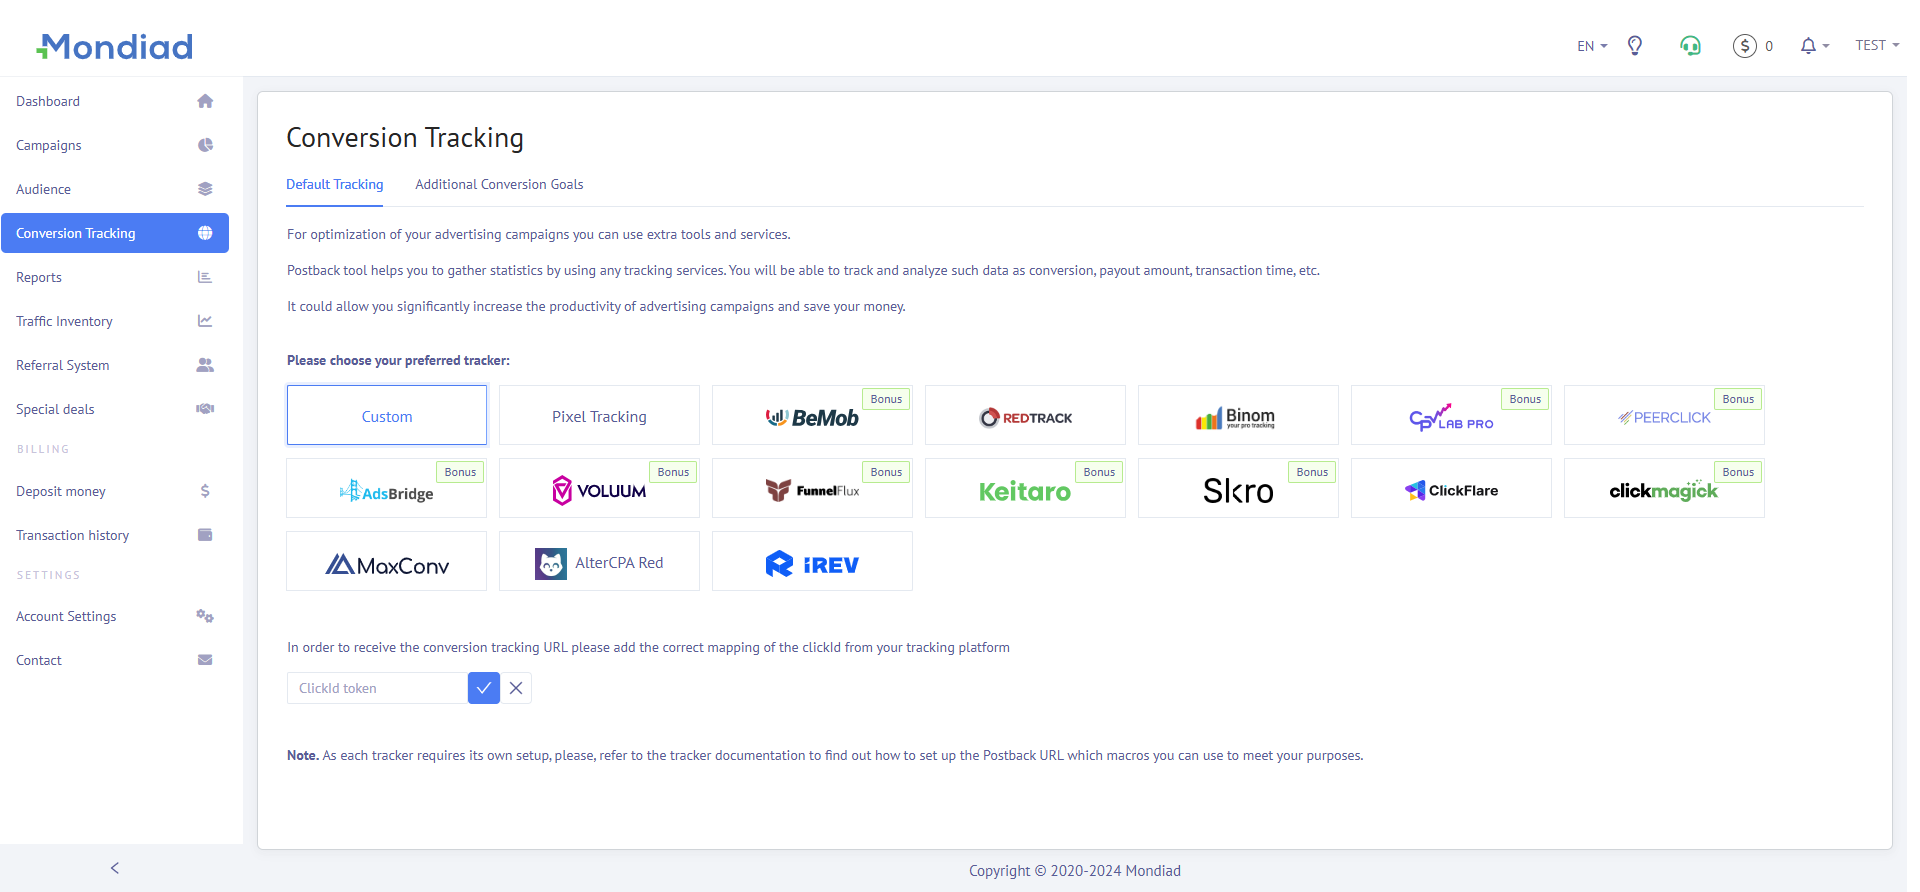Select the Pixel Tracking option
1920x892 pixels.
point(599,416)
